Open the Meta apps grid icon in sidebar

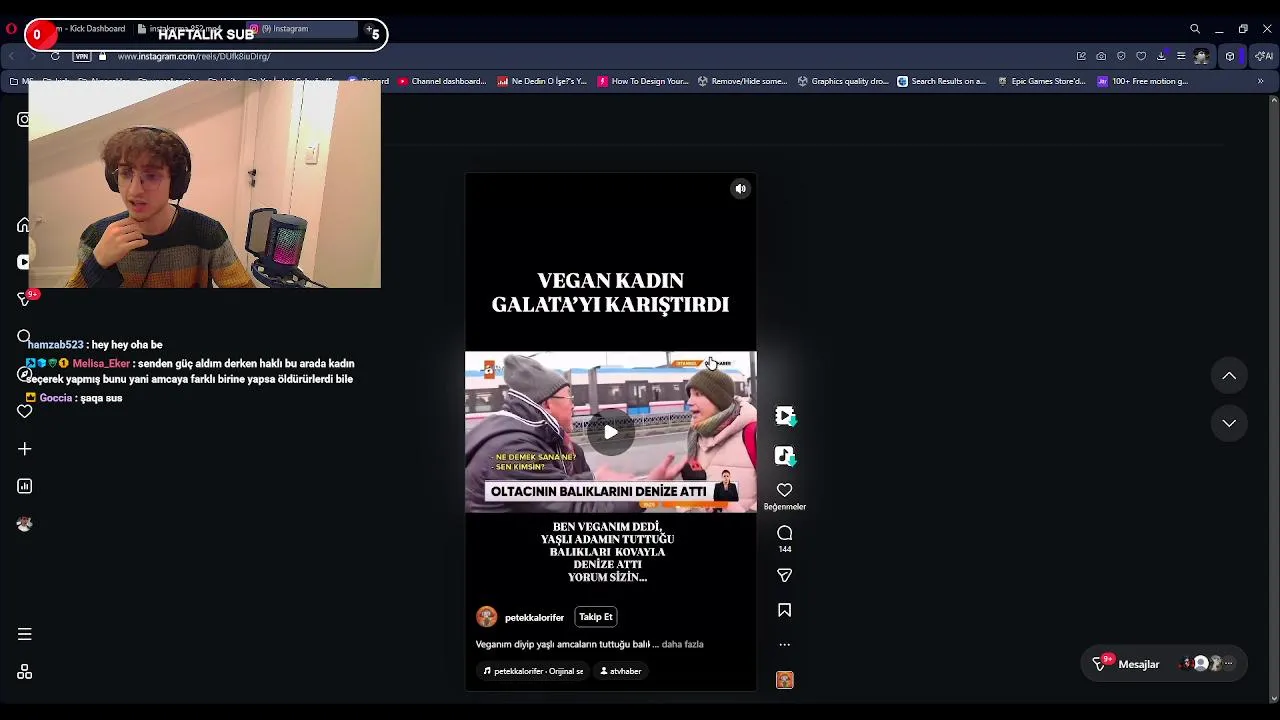[24, 672]
